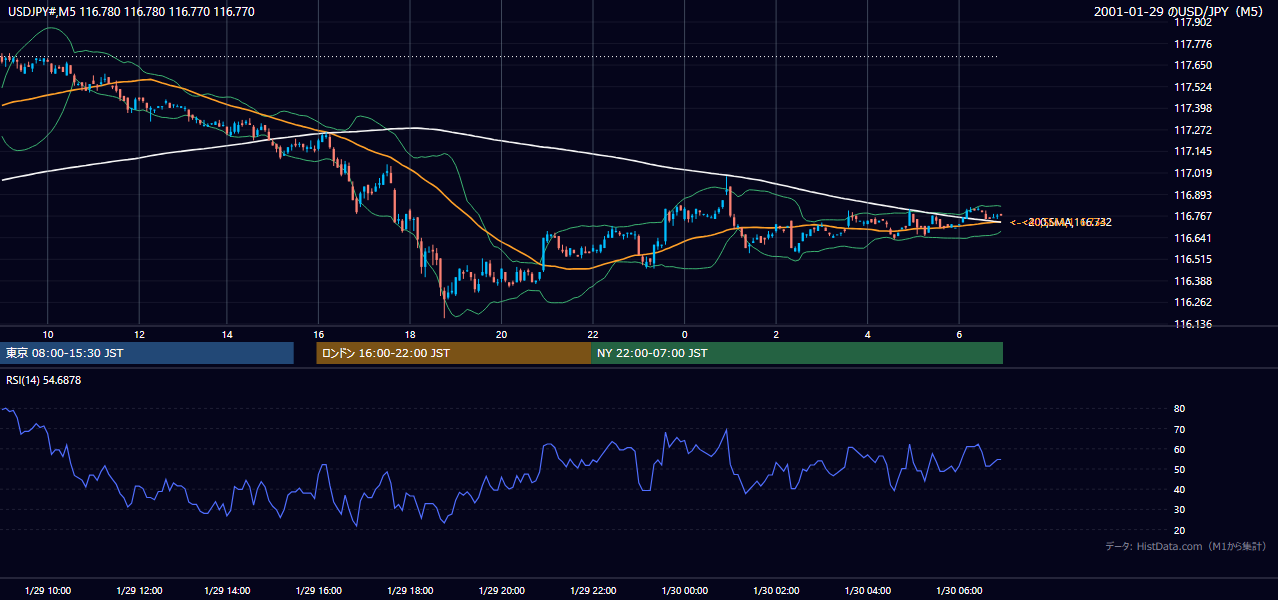
Task: Click hour tick 16 under price chart
Action: pyautogui.click(x=318, y=334)
